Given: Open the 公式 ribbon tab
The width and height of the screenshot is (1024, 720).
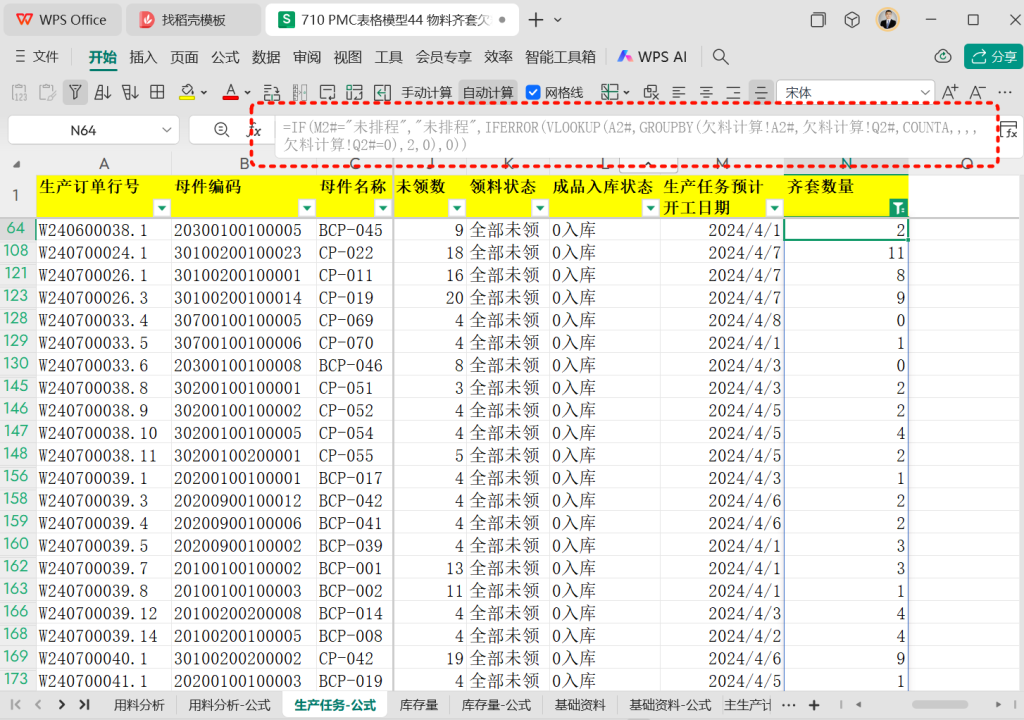Looking at the screenshot, I should point(225,57).
